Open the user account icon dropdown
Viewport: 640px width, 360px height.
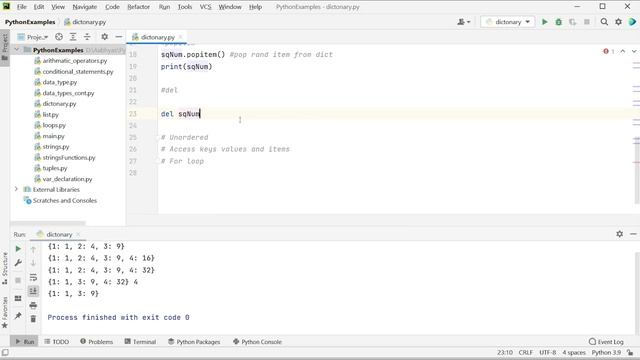[x=464, y=22]
